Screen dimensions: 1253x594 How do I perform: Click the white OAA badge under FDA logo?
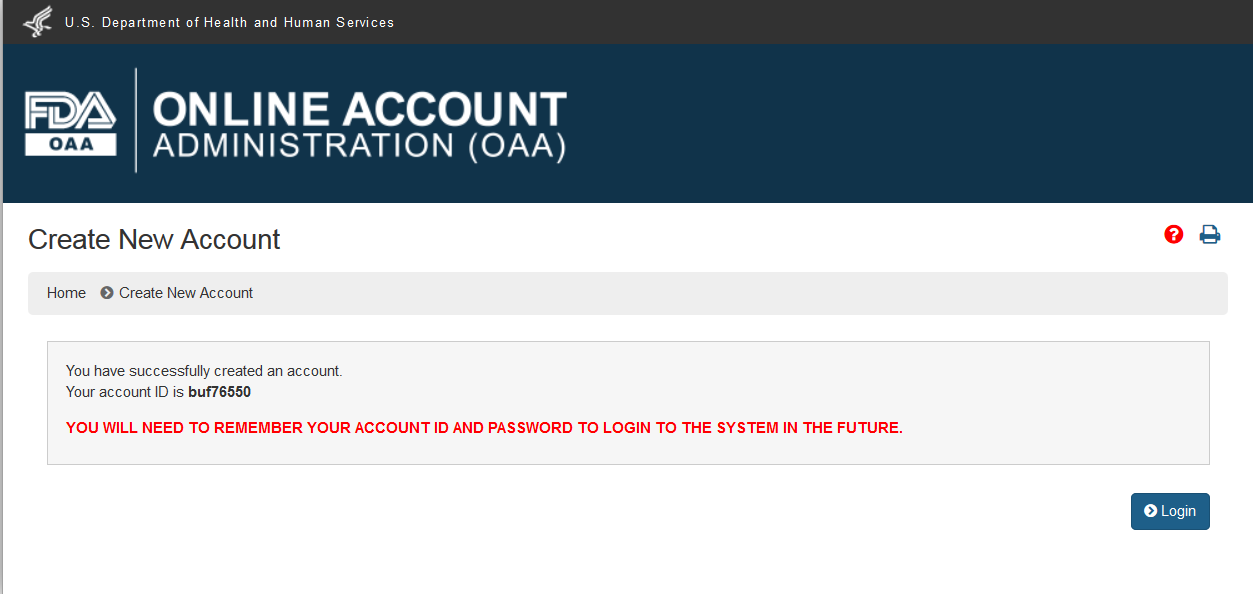[x=70, y=145]
